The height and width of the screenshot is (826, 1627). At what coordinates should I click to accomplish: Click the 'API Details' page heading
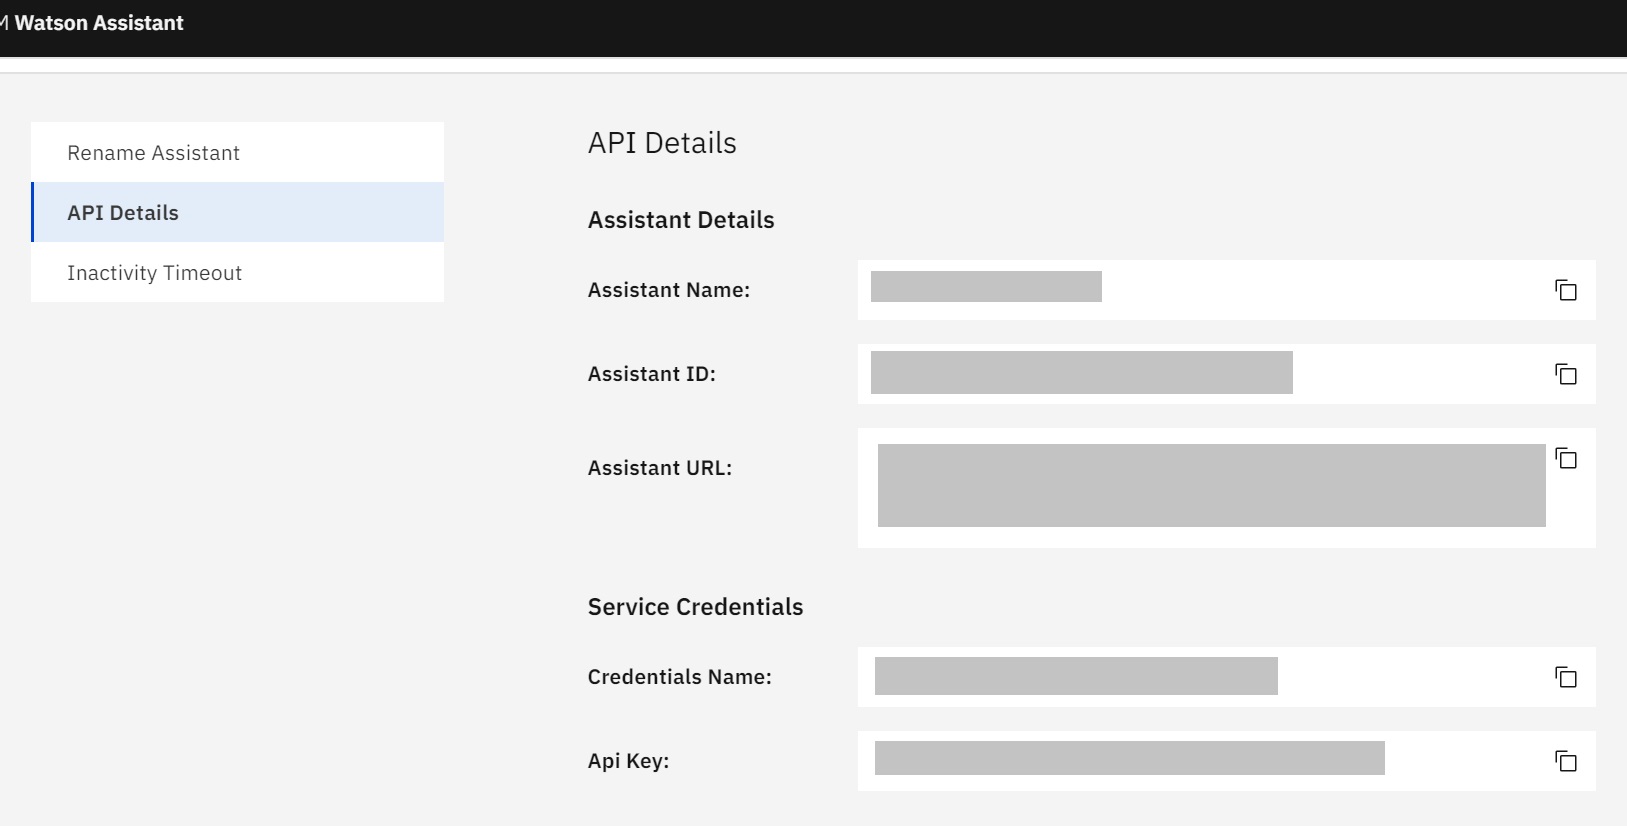(662, 143)
